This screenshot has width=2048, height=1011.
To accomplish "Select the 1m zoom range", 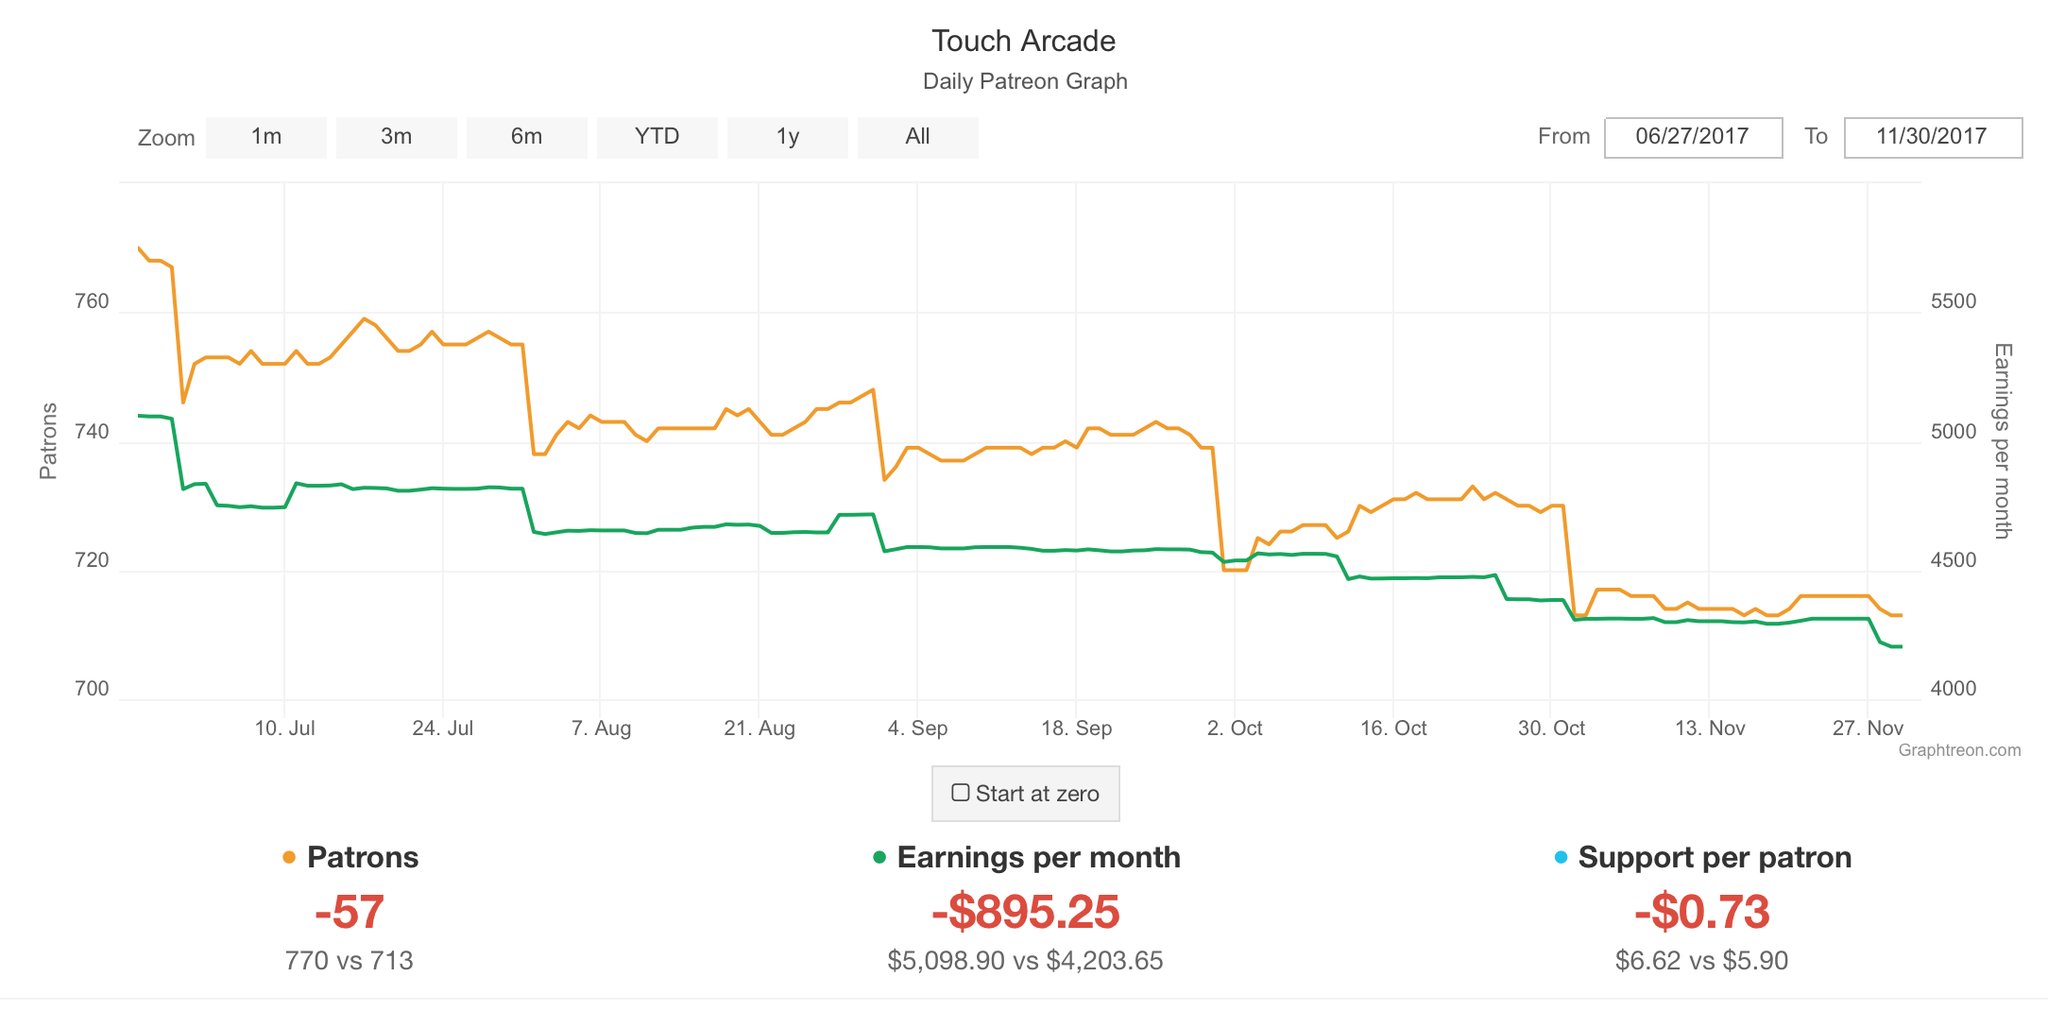I will click(x=266, y=137).
